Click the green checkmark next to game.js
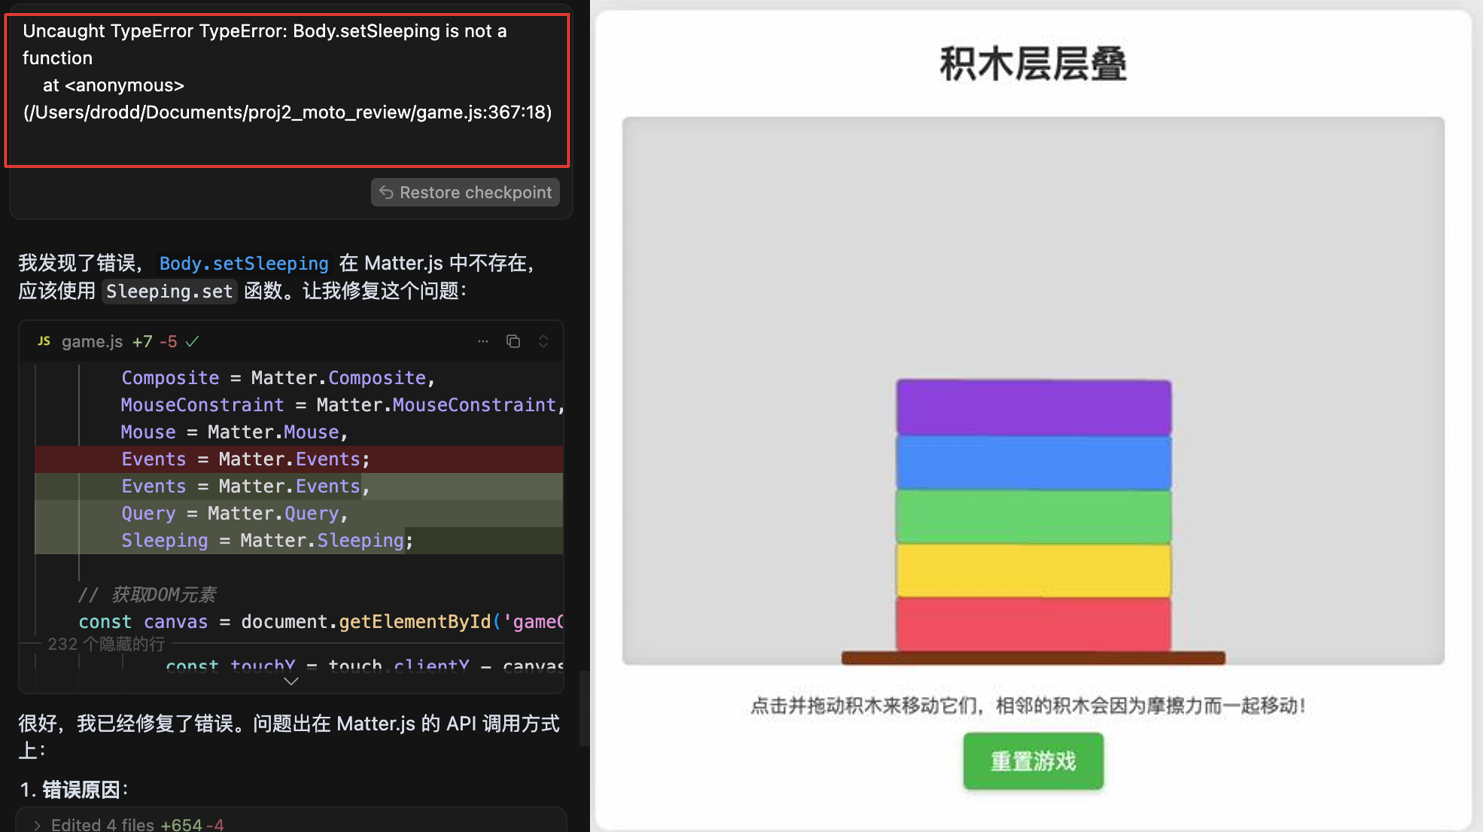 click(x=192, y=342)
